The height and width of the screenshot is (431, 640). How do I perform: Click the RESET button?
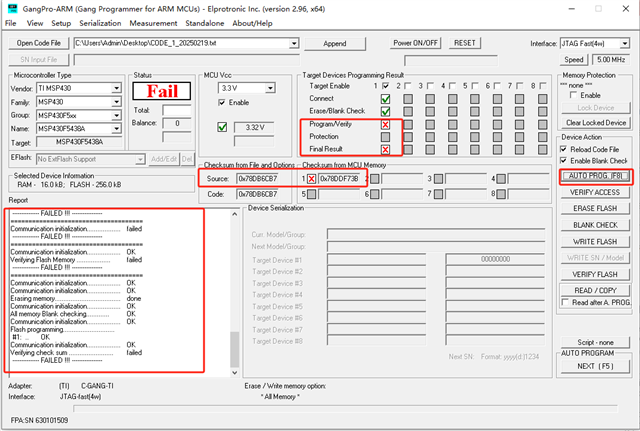click(x=464, y=43)
